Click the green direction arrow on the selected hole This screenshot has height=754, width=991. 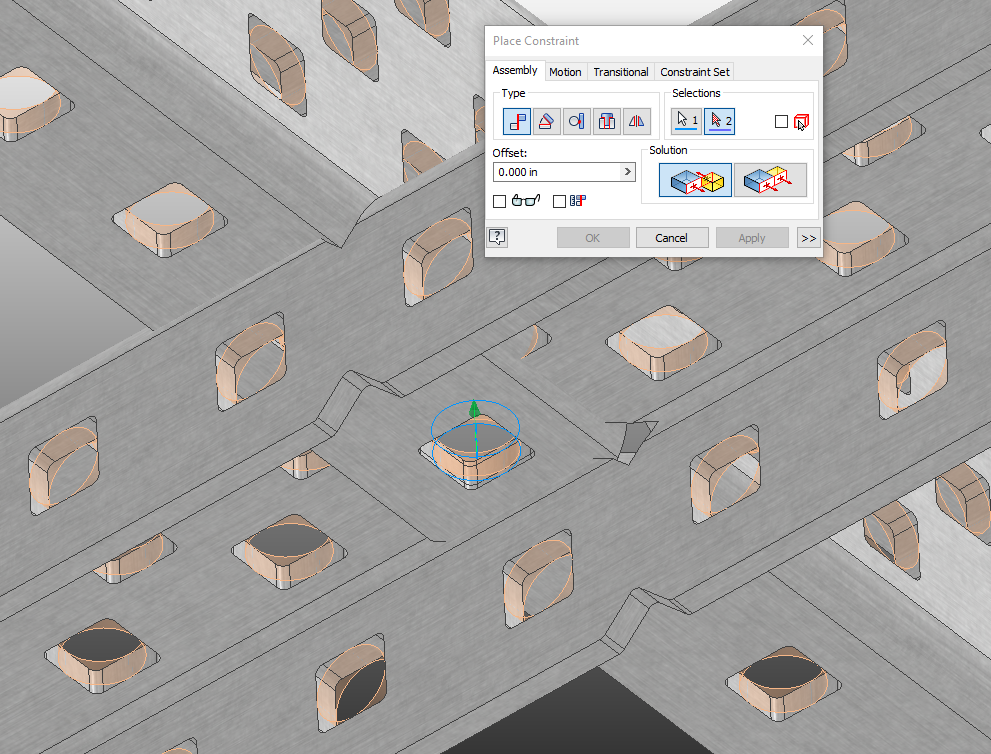(x=475, y=410)
